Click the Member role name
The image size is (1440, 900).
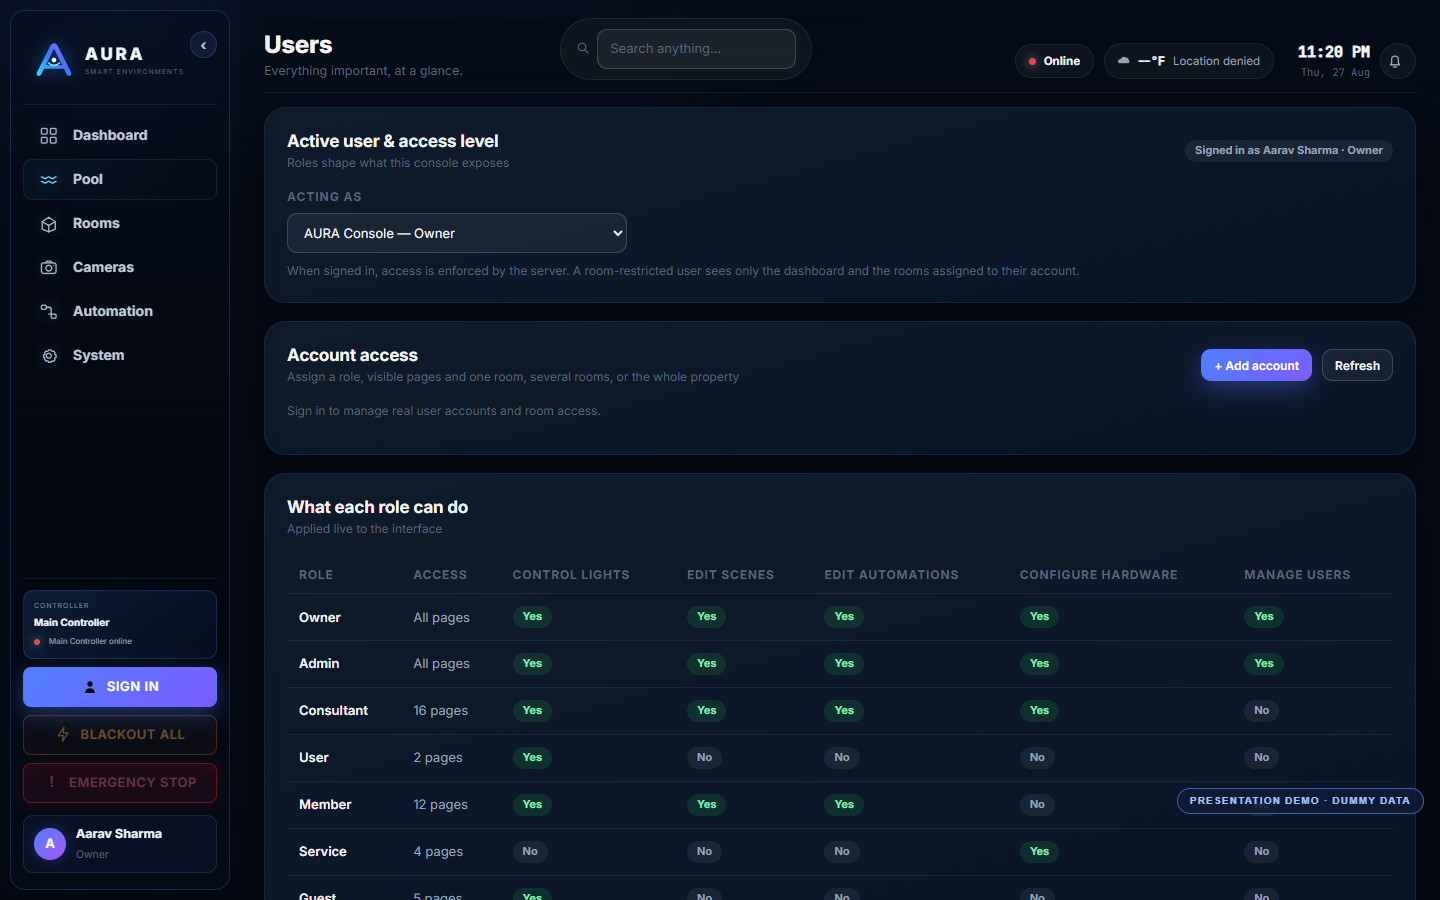325,805
